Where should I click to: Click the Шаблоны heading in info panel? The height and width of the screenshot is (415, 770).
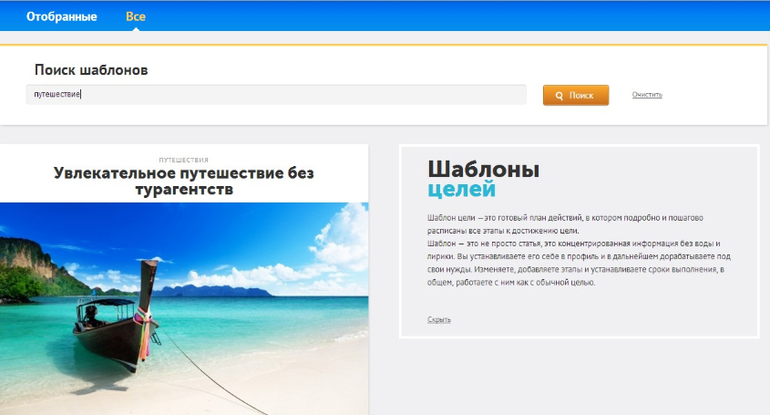(x=483, y=169)
